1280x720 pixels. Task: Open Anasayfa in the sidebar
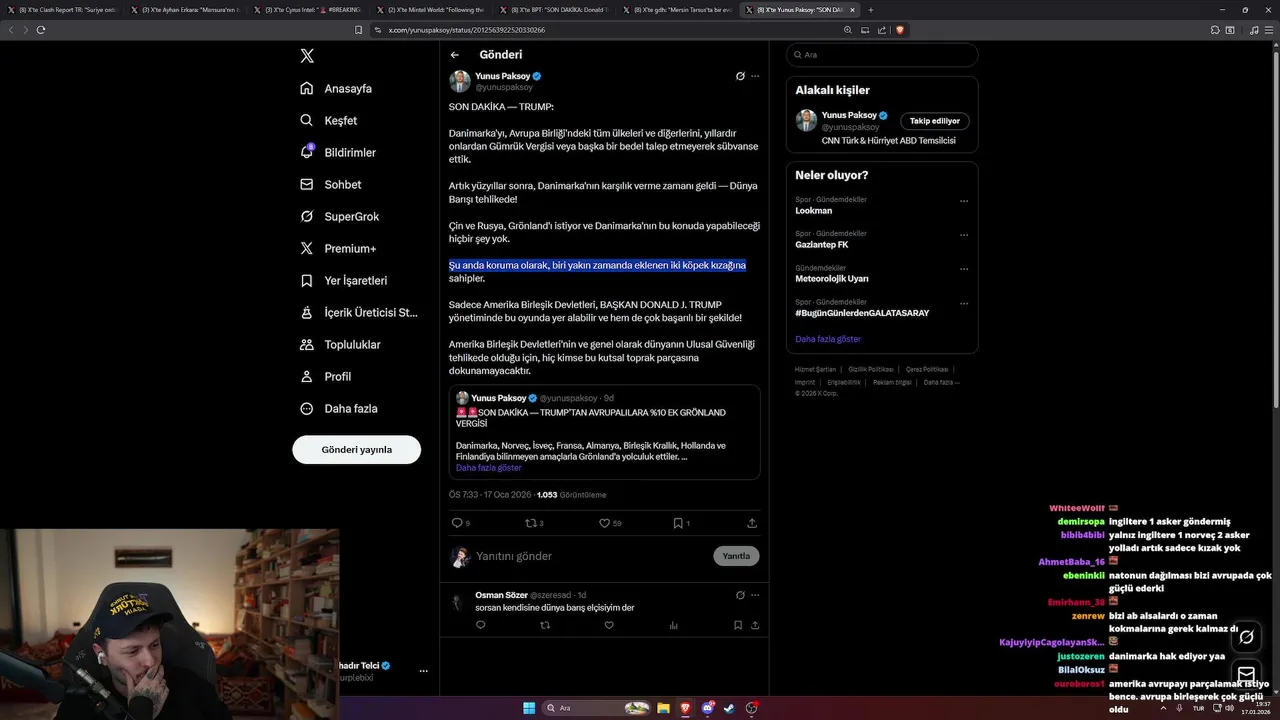pyautogui.click(x=336, y=88)
